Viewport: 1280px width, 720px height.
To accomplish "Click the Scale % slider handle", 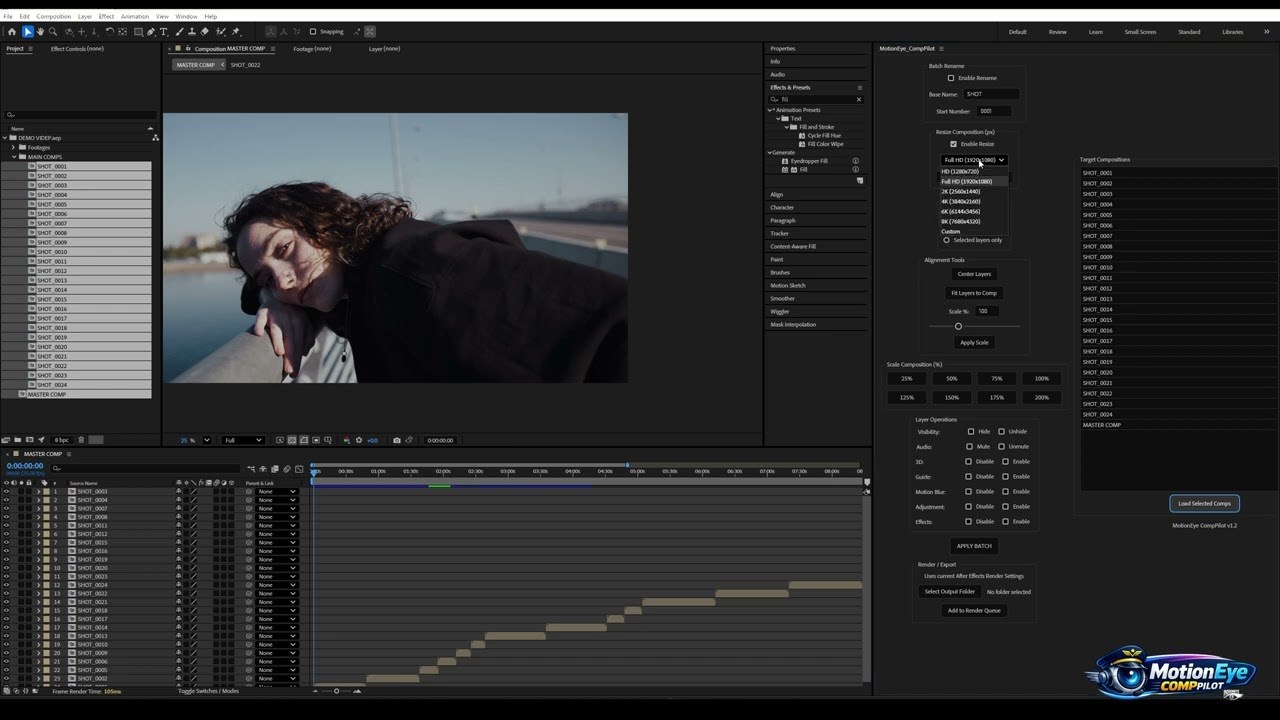I will click(x=958, y=326).
